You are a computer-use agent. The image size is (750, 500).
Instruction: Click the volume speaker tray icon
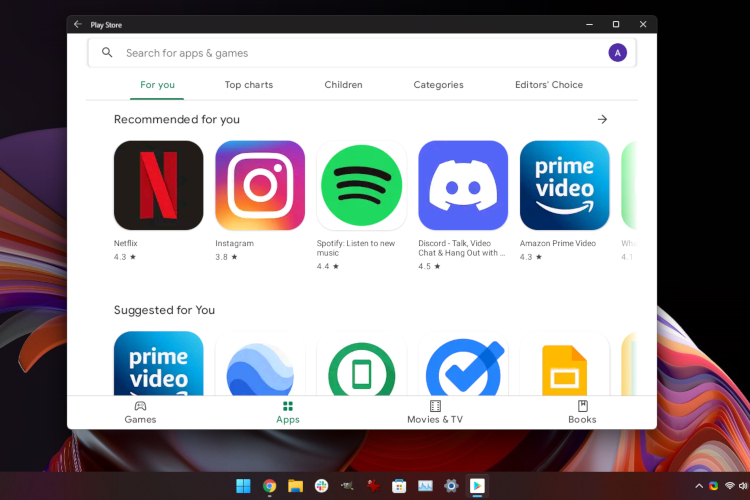coord(743,486)
